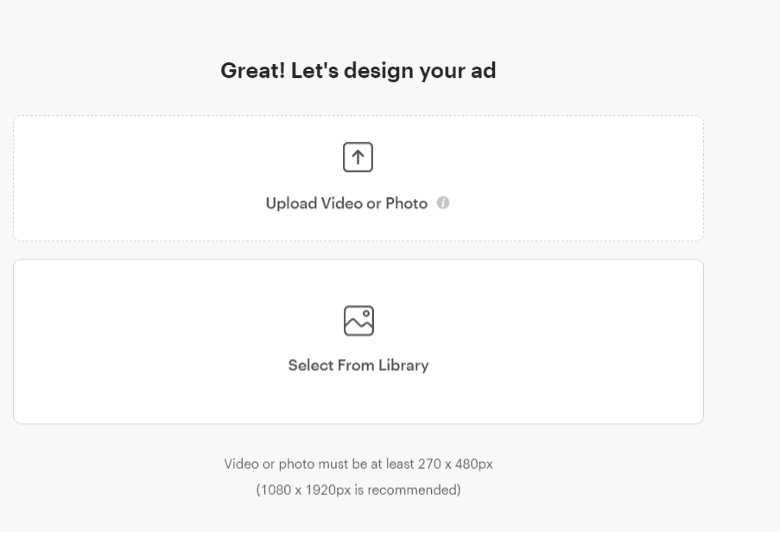Screen dimensions: 780x533
Task: Click the picture library icon
Action: pyautogui.click(x=359, y=321)
